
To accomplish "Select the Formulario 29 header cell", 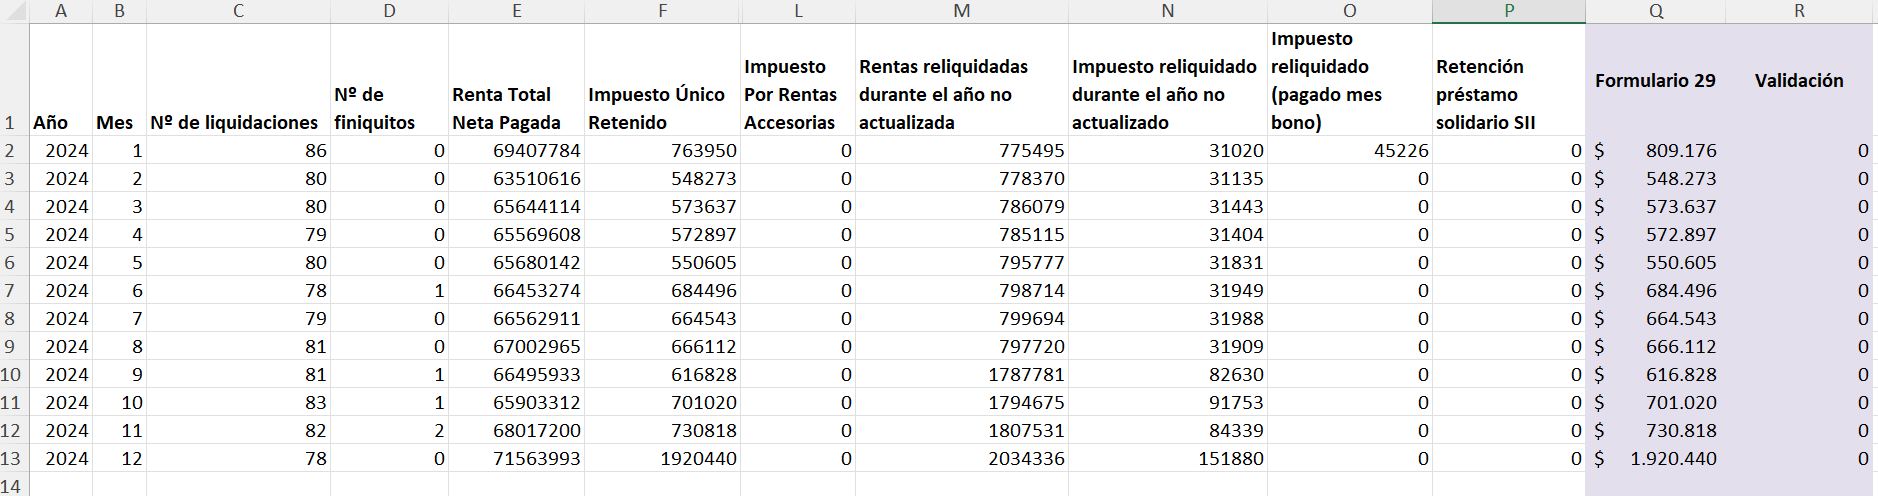I will [1655, 80].
